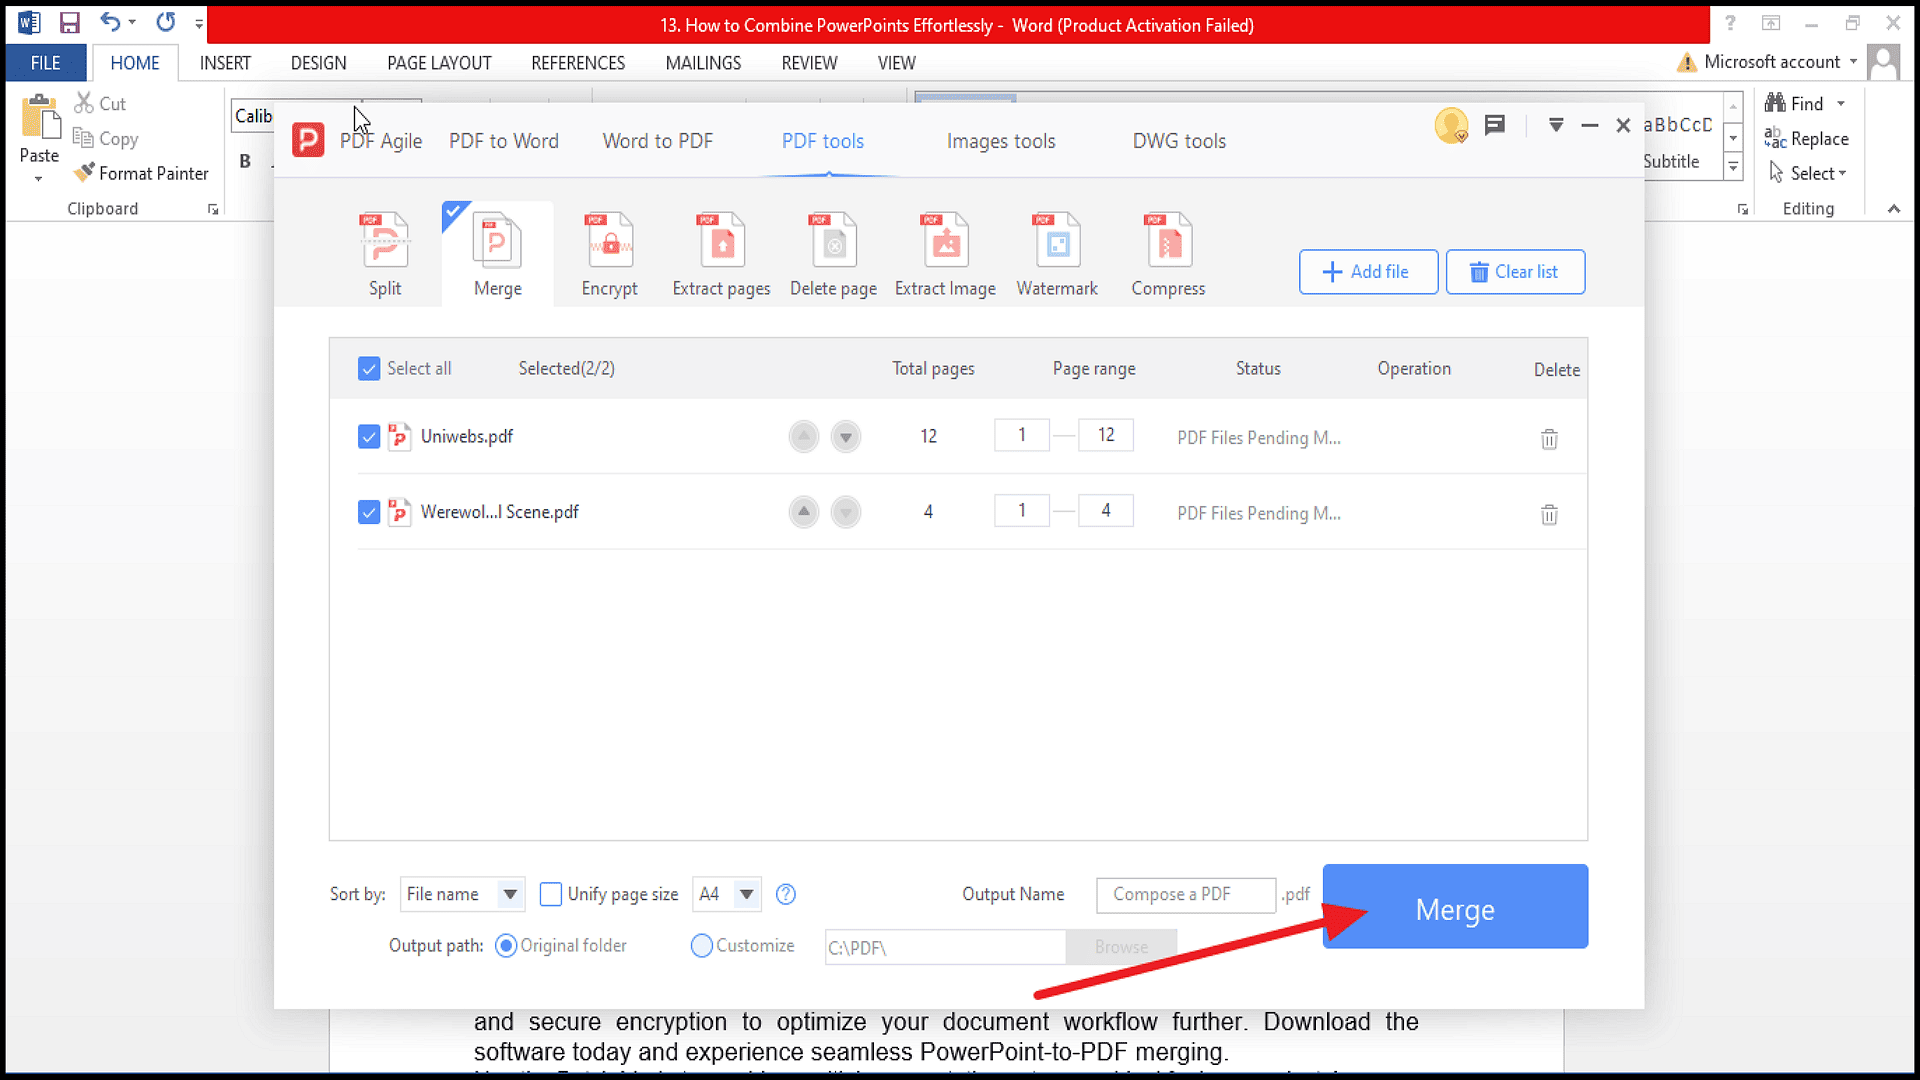1920x1080 pixels.
Task: Open Word DESIGN ribbon tab
Action: click(318, 63)
